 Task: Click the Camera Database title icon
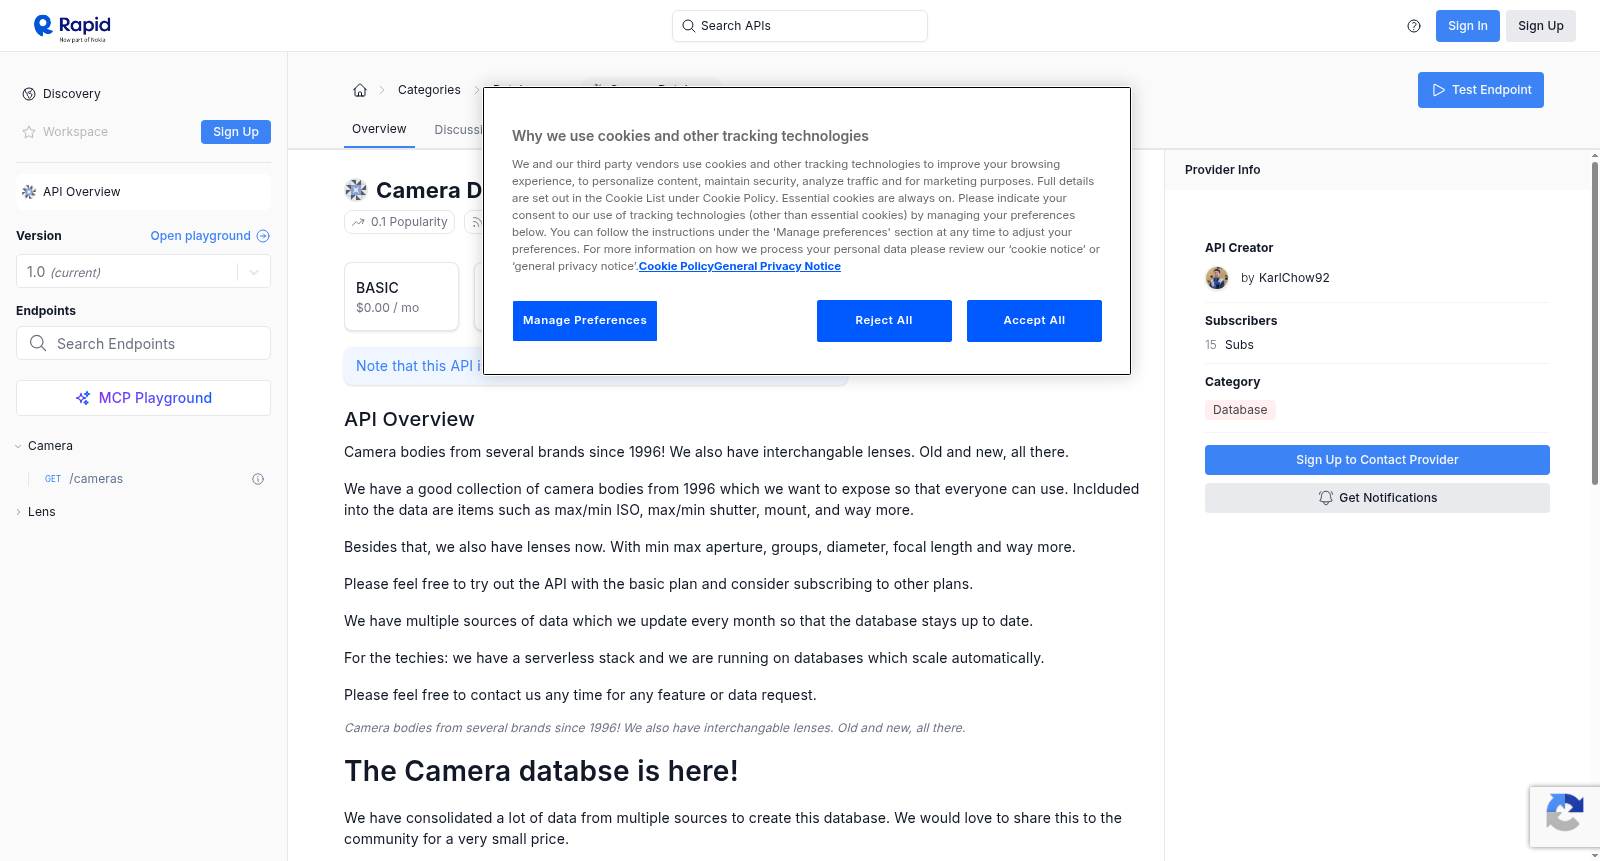(356, 190)
